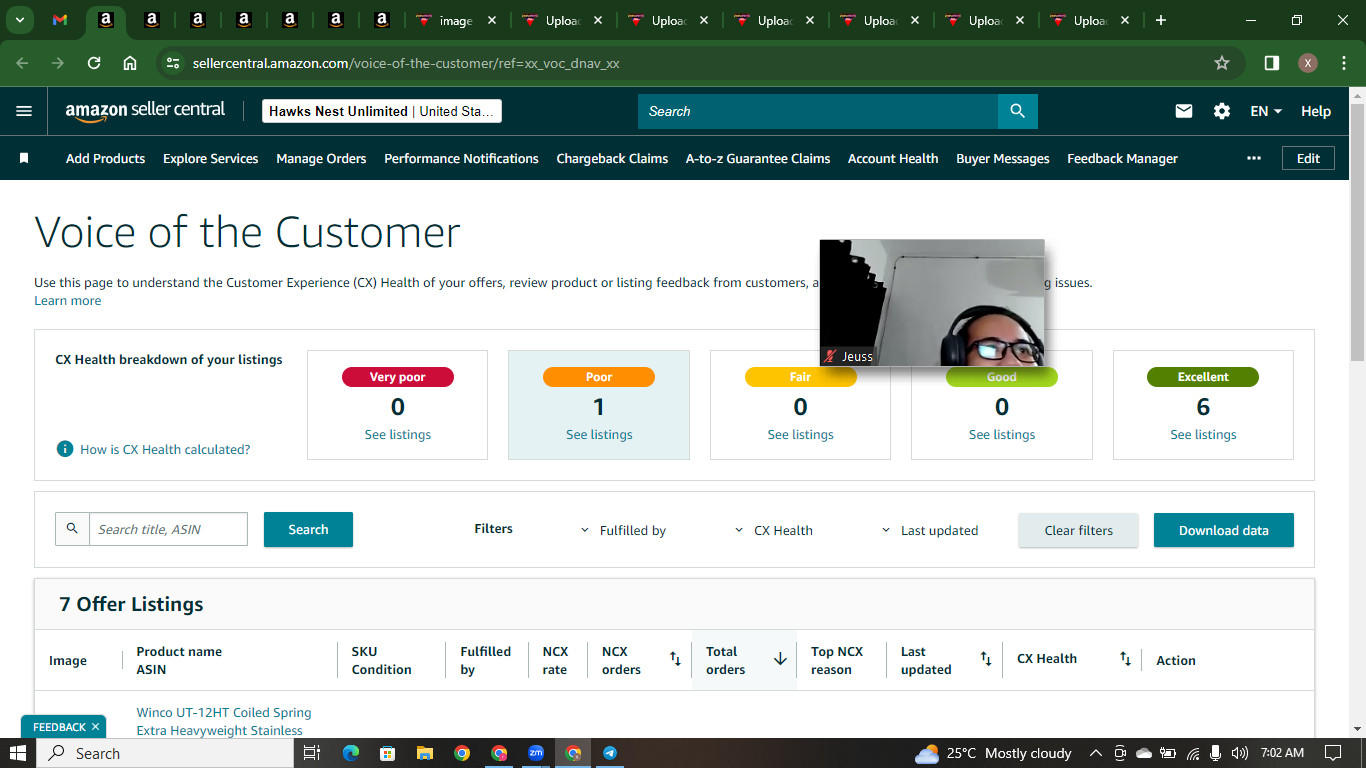Go to Performance Notifications

pos(461,158)
